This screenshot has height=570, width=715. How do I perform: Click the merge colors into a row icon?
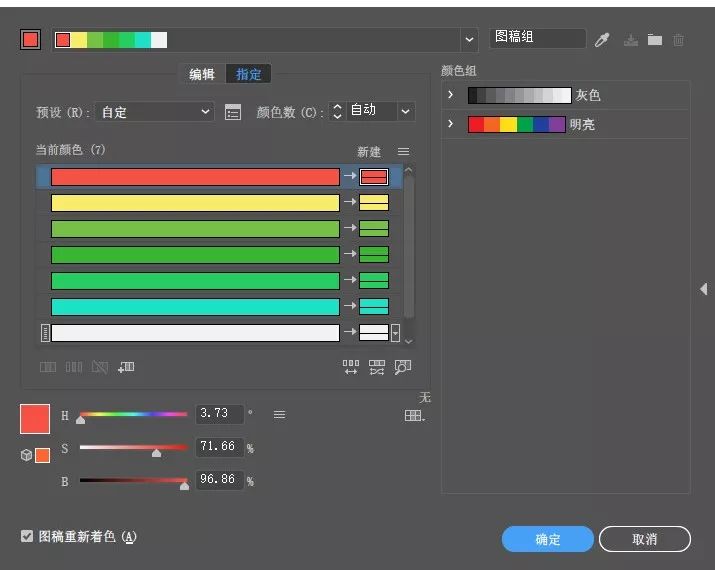tap(48, 367)
